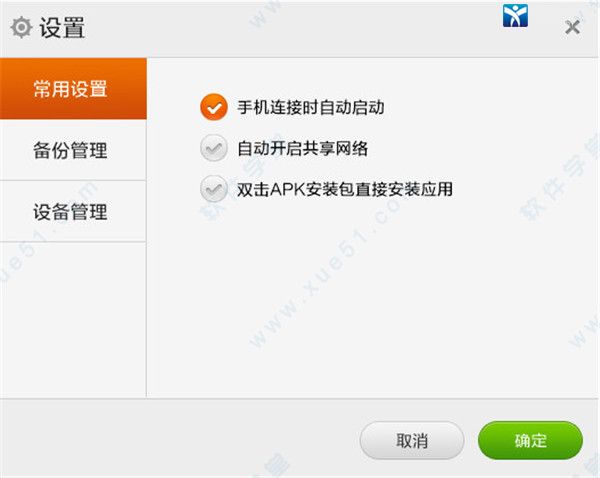Click empty sidebar area below 设备管理
600x478 pixels.
tap(73, 320)
